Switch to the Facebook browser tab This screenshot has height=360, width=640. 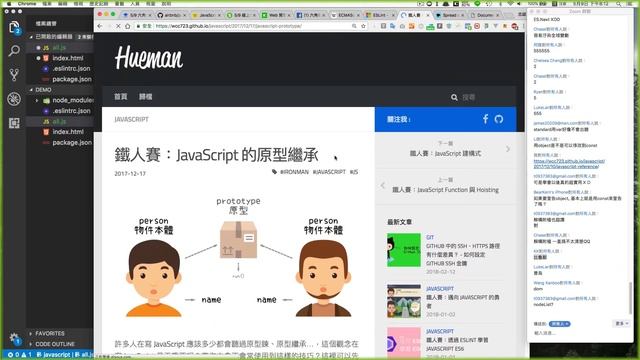[310, 15]
